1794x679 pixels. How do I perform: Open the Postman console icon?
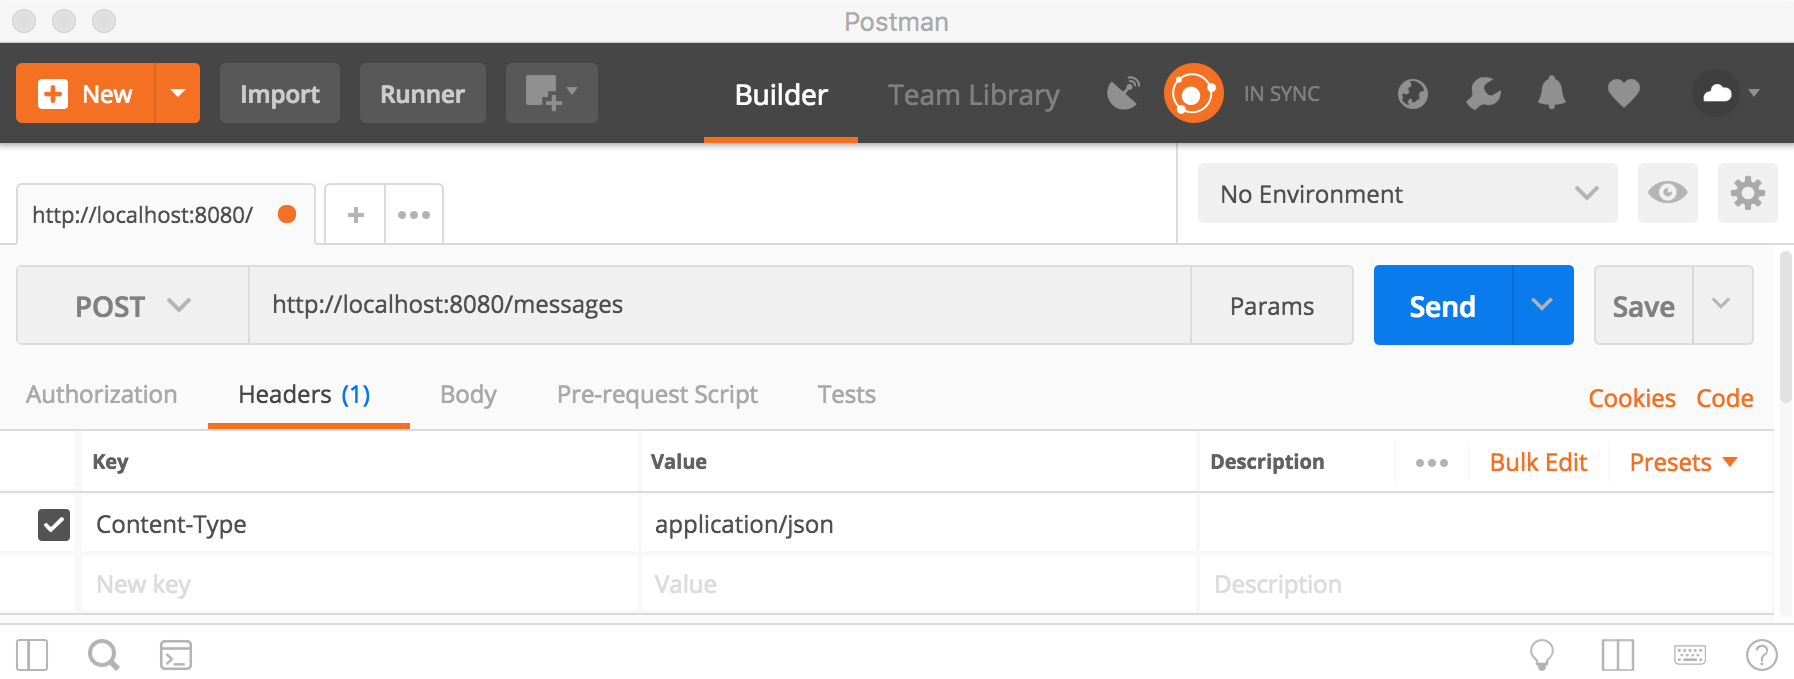(176, 655)
